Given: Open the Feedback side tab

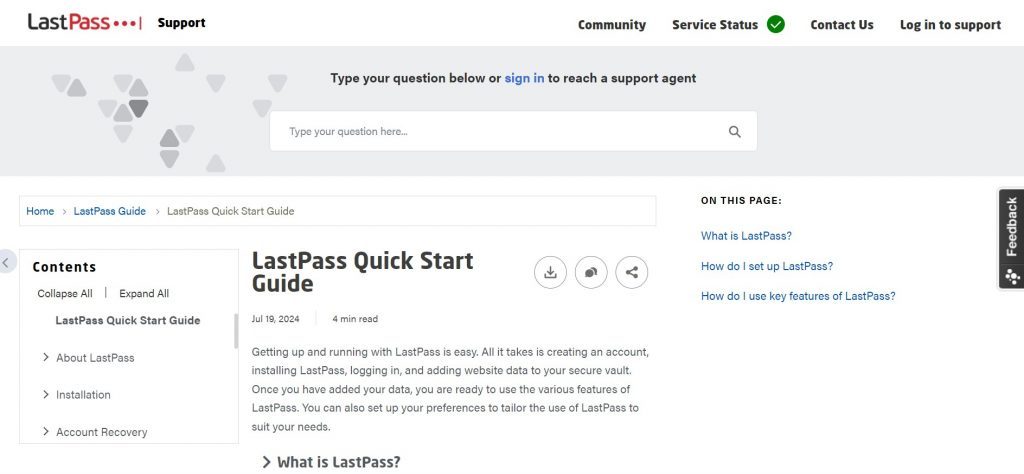Looking at the screenshot, I should tap(1012, 238).
